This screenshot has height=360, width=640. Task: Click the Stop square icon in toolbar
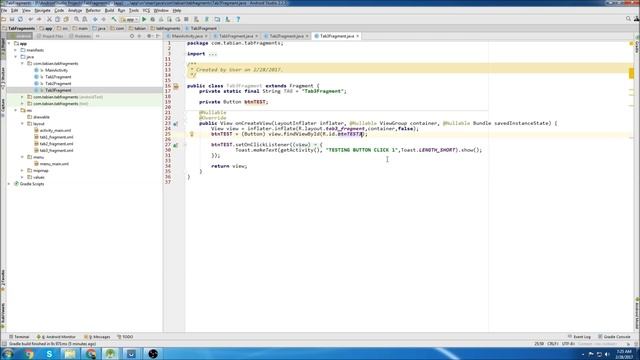point(187,19)
